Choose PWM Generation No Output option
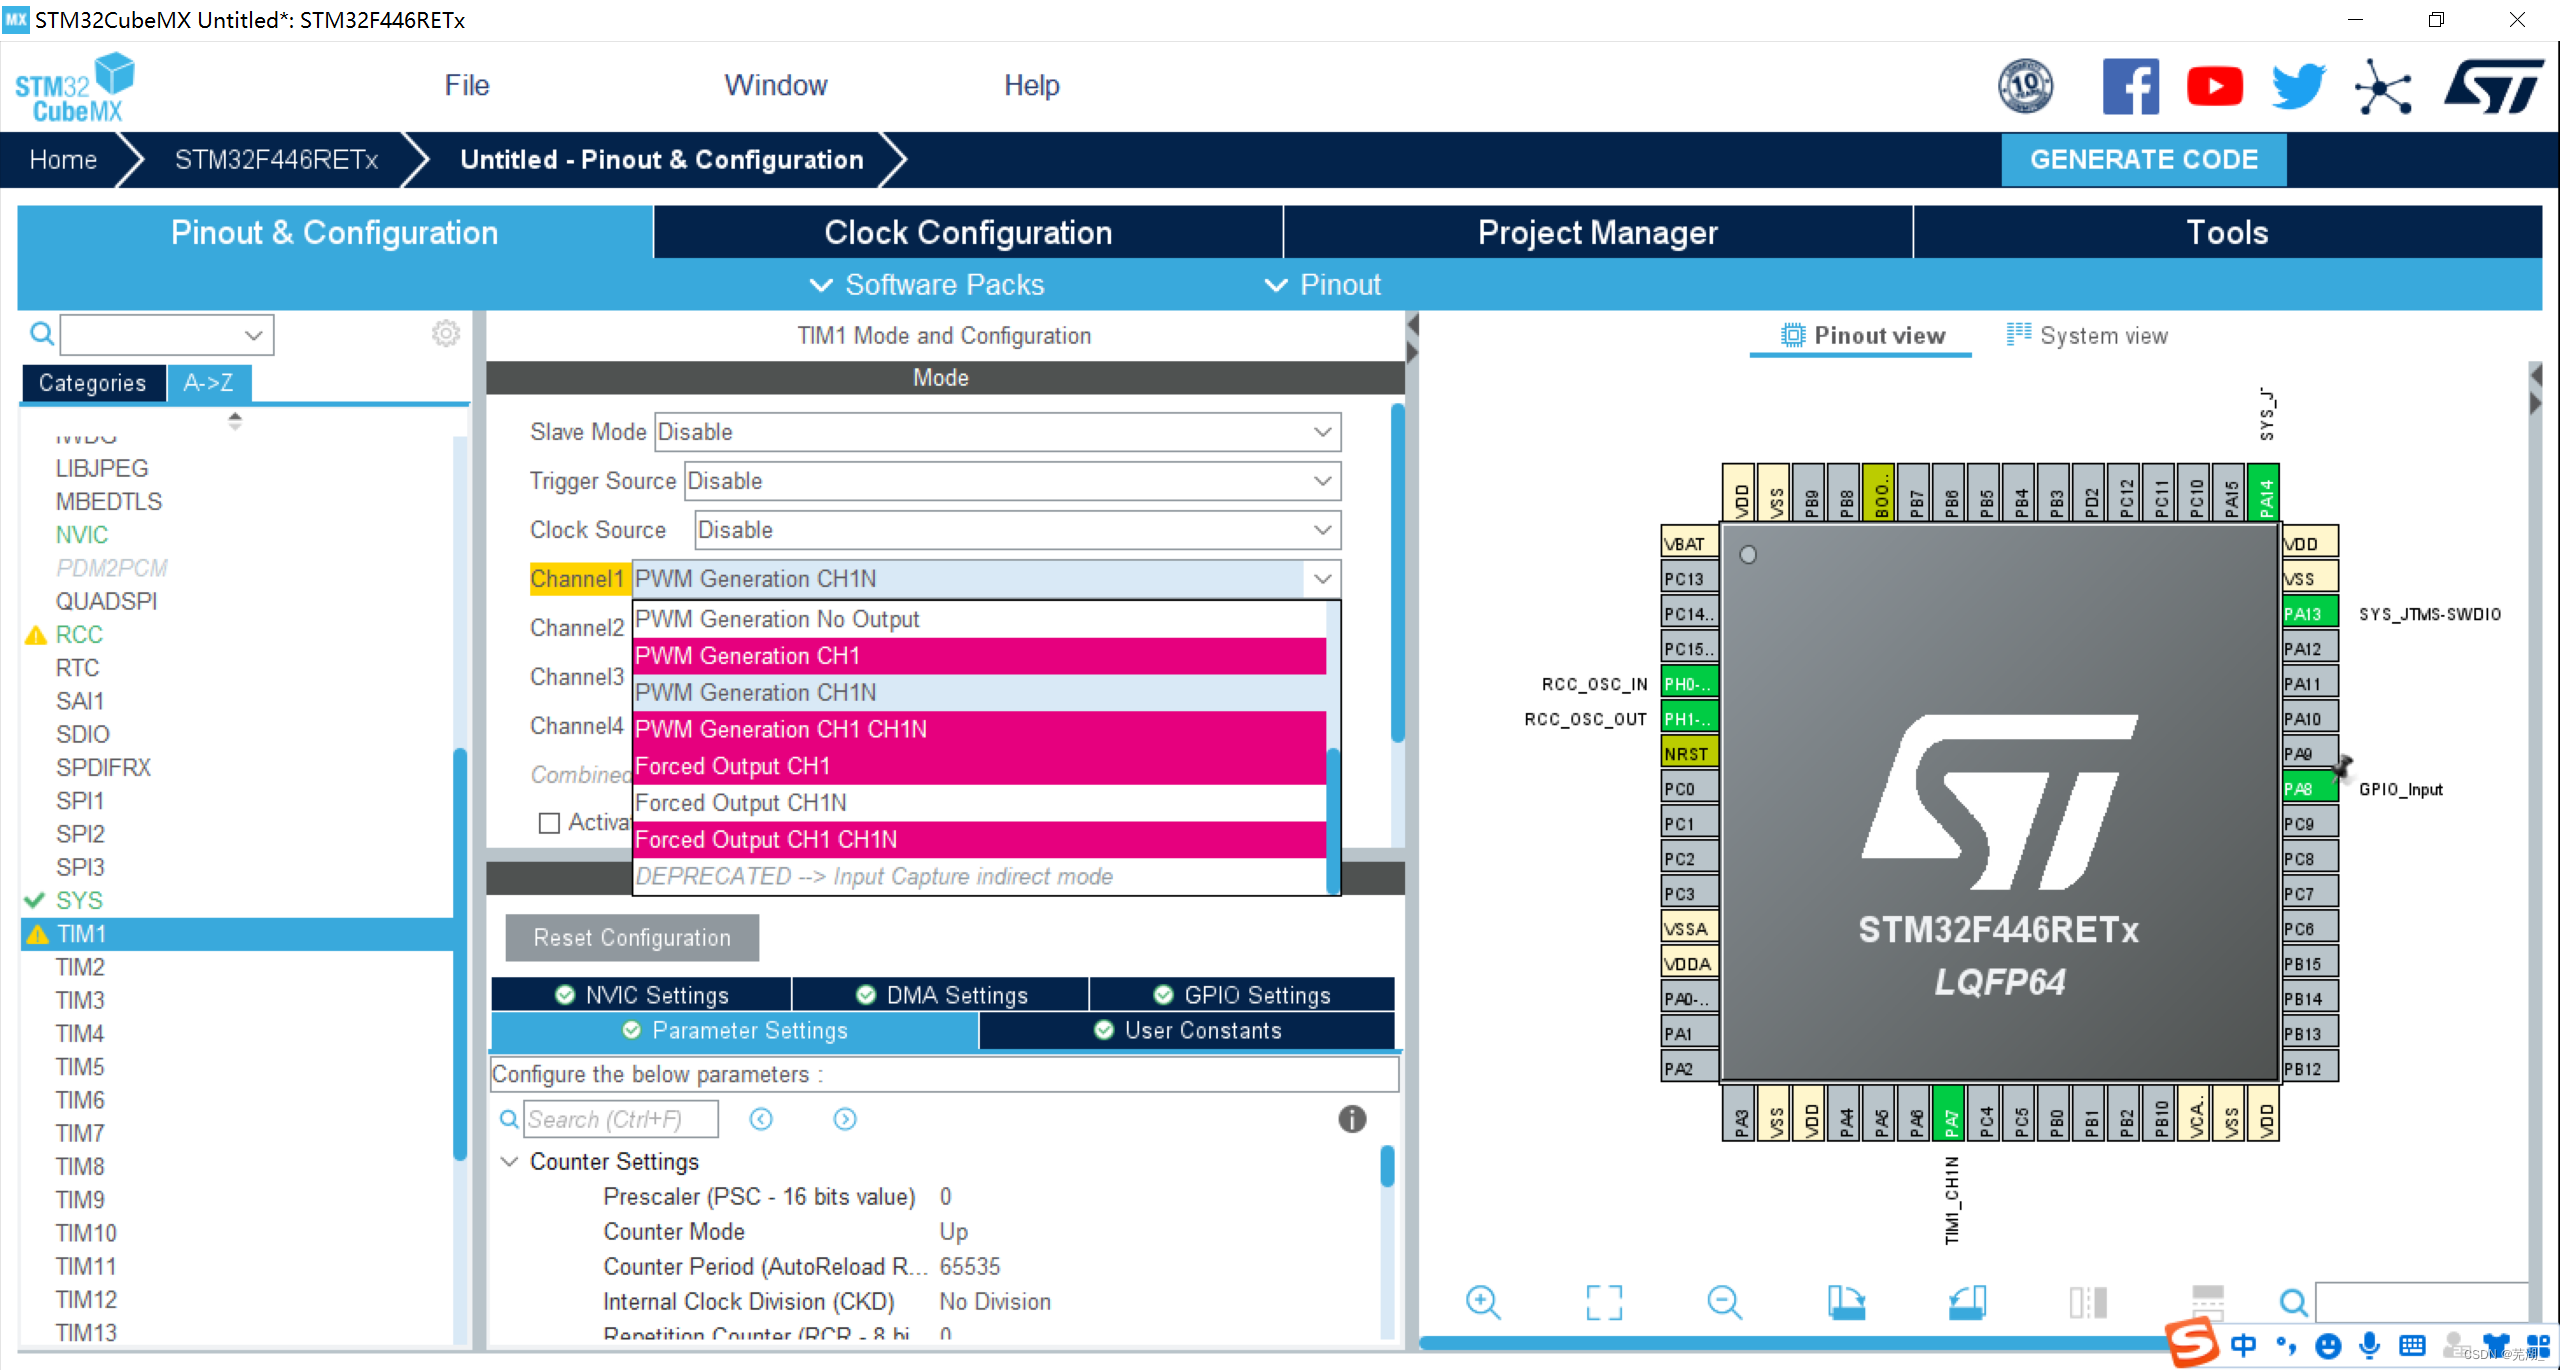 click(980, 619)
